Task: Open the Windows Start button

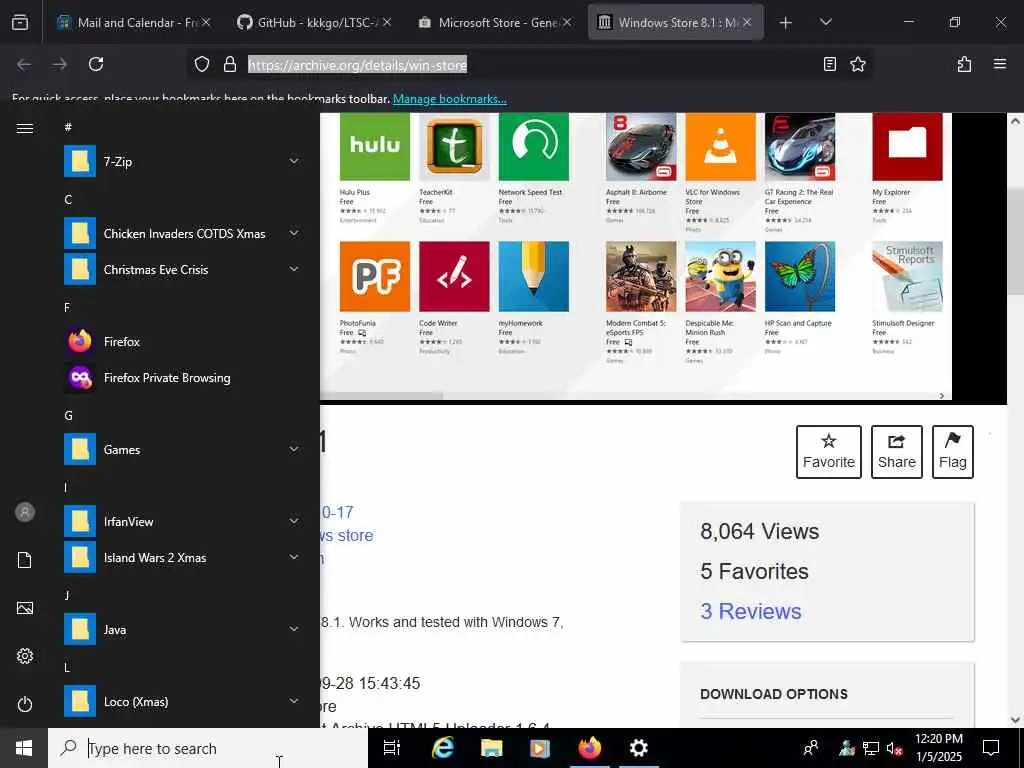Action: point(24,748)
